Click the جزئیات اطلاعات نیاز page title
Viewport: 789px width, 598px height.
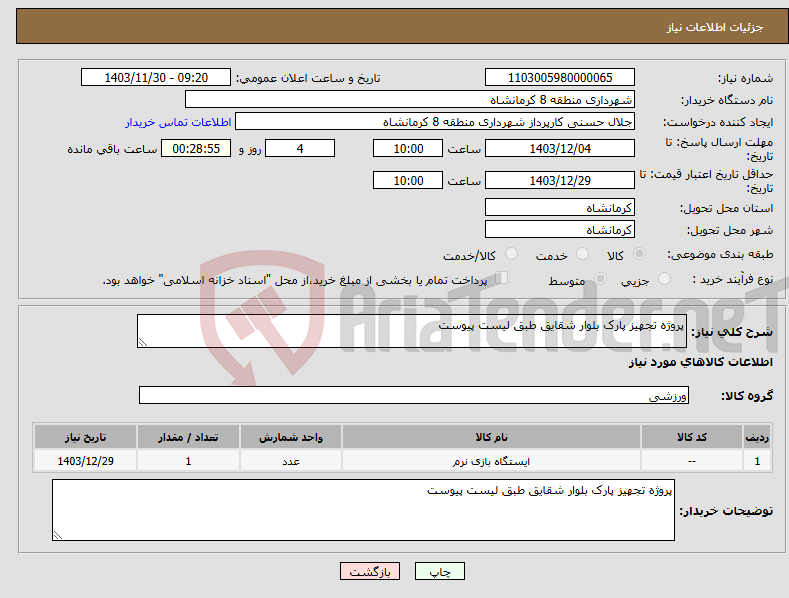pyautogui.click(x=715, y=27)
